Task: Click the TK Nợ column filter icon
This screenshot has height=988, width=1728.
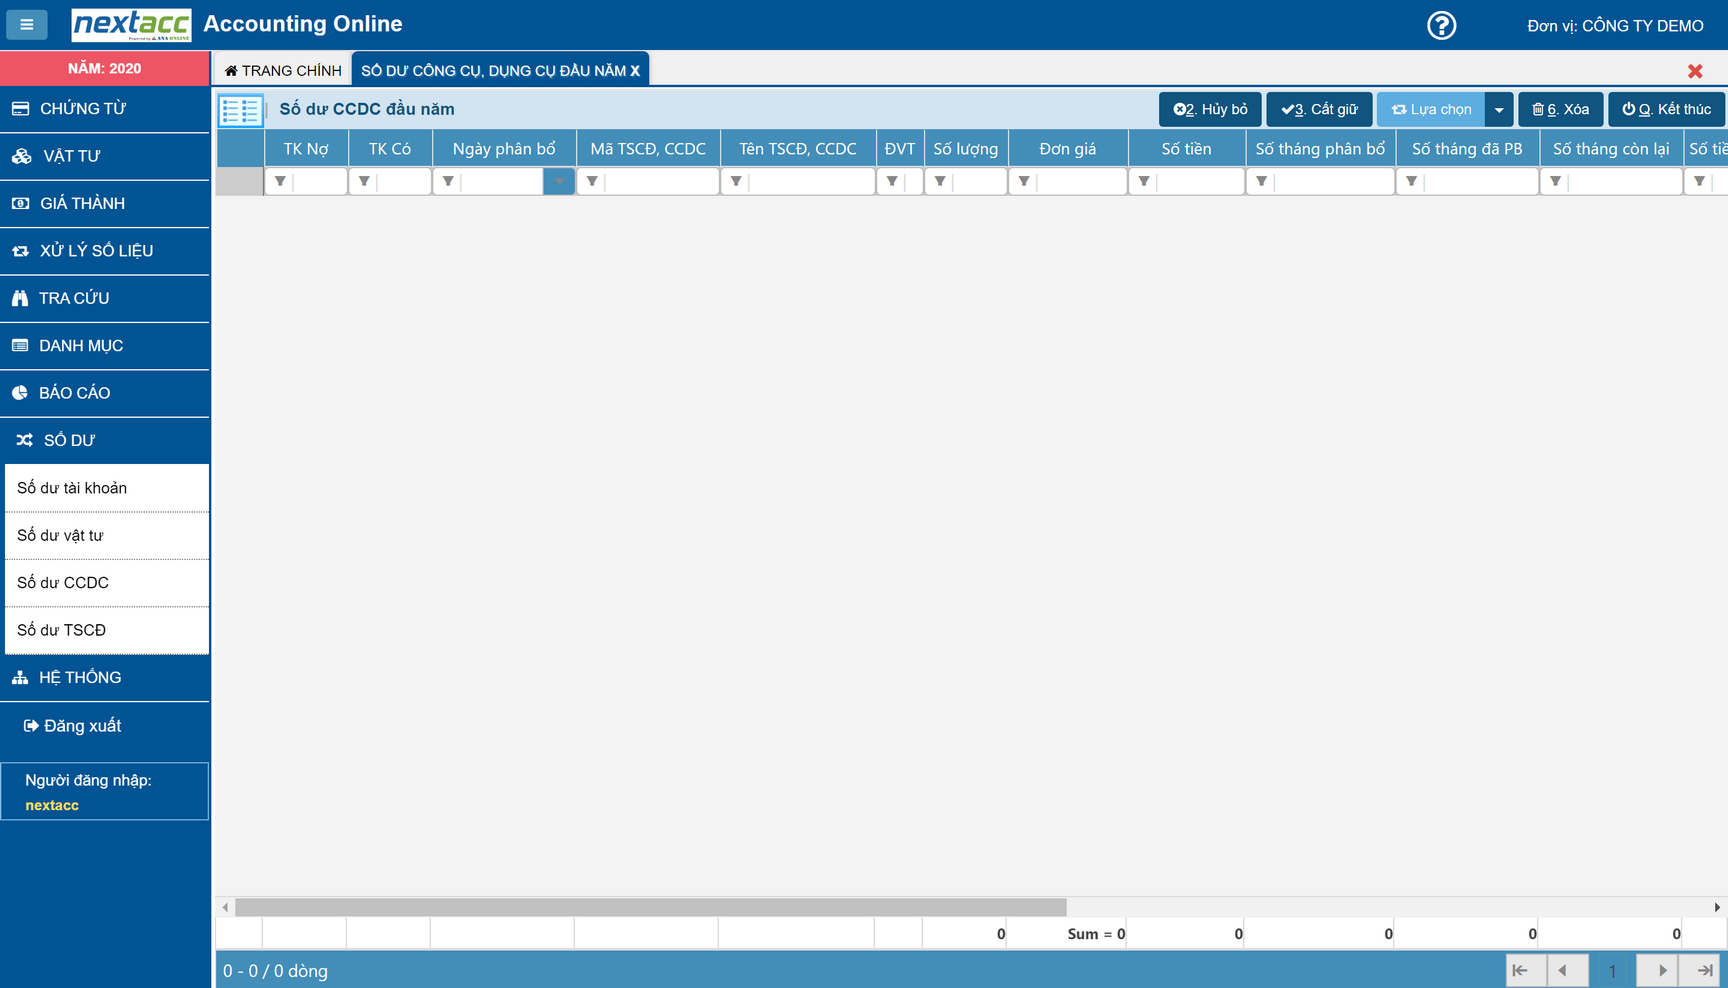Action: (280, 182)
